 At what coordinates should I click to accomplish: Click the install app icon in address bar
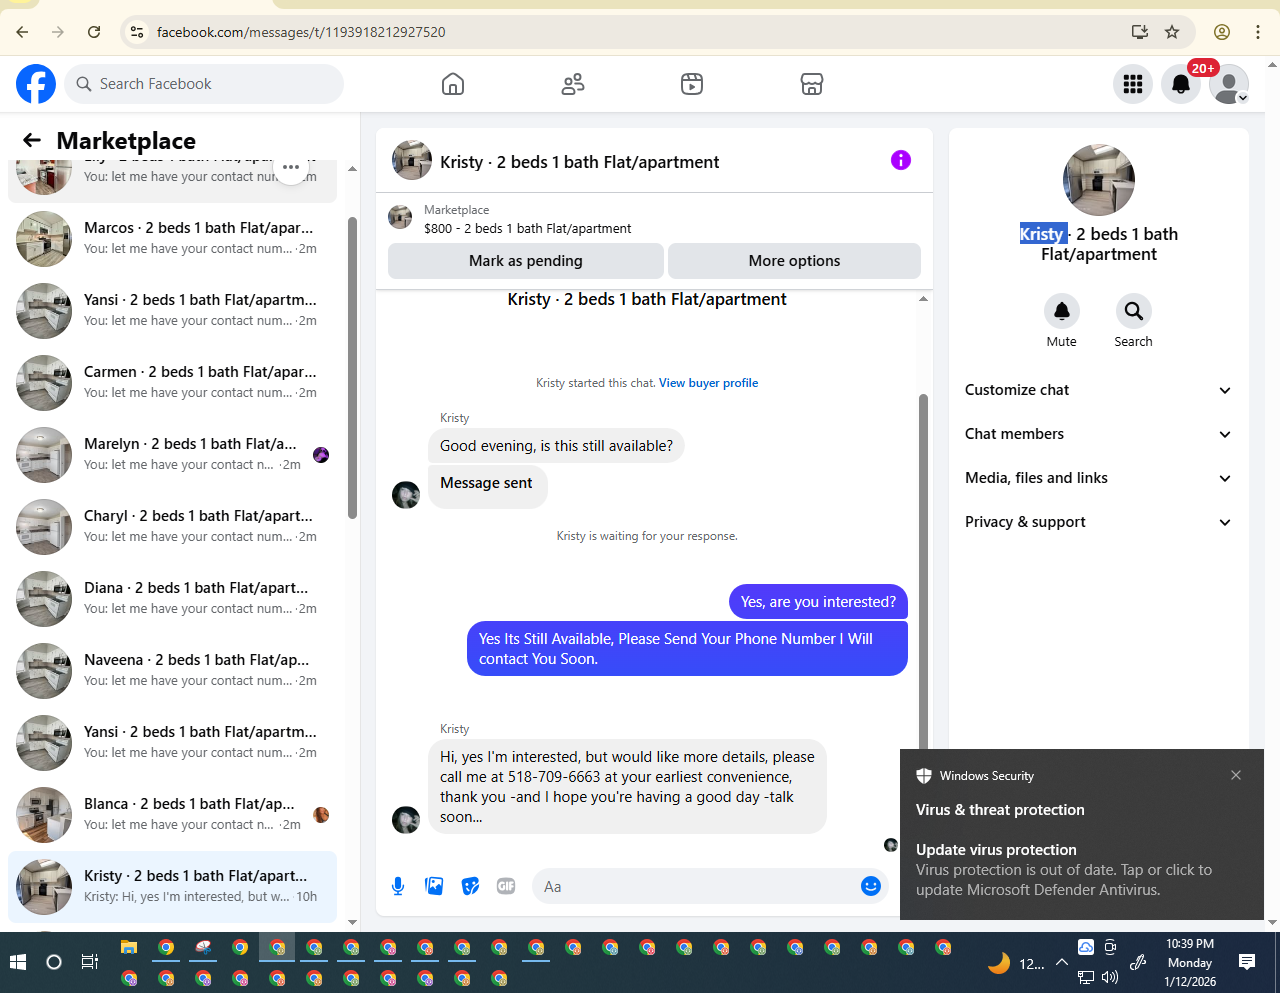click(1139, 32)
